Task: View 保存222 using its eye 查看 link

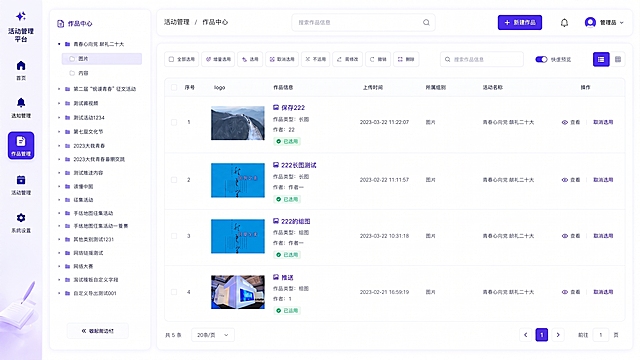Action: coord(571,122)
